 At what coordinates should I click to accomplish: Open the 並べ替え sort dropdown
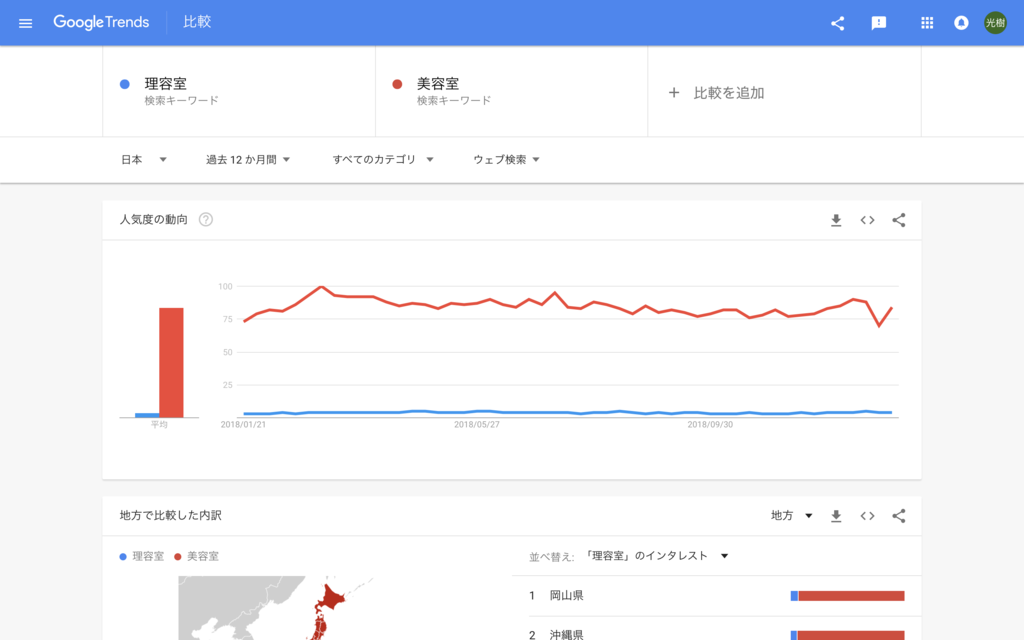pos(656,556)
